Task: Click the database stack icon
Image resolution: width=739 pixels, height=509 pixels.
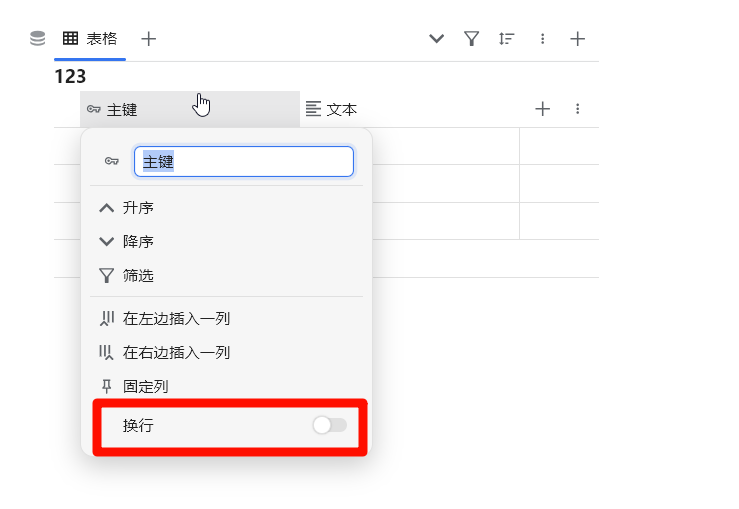Action: [x=38, y=38]
